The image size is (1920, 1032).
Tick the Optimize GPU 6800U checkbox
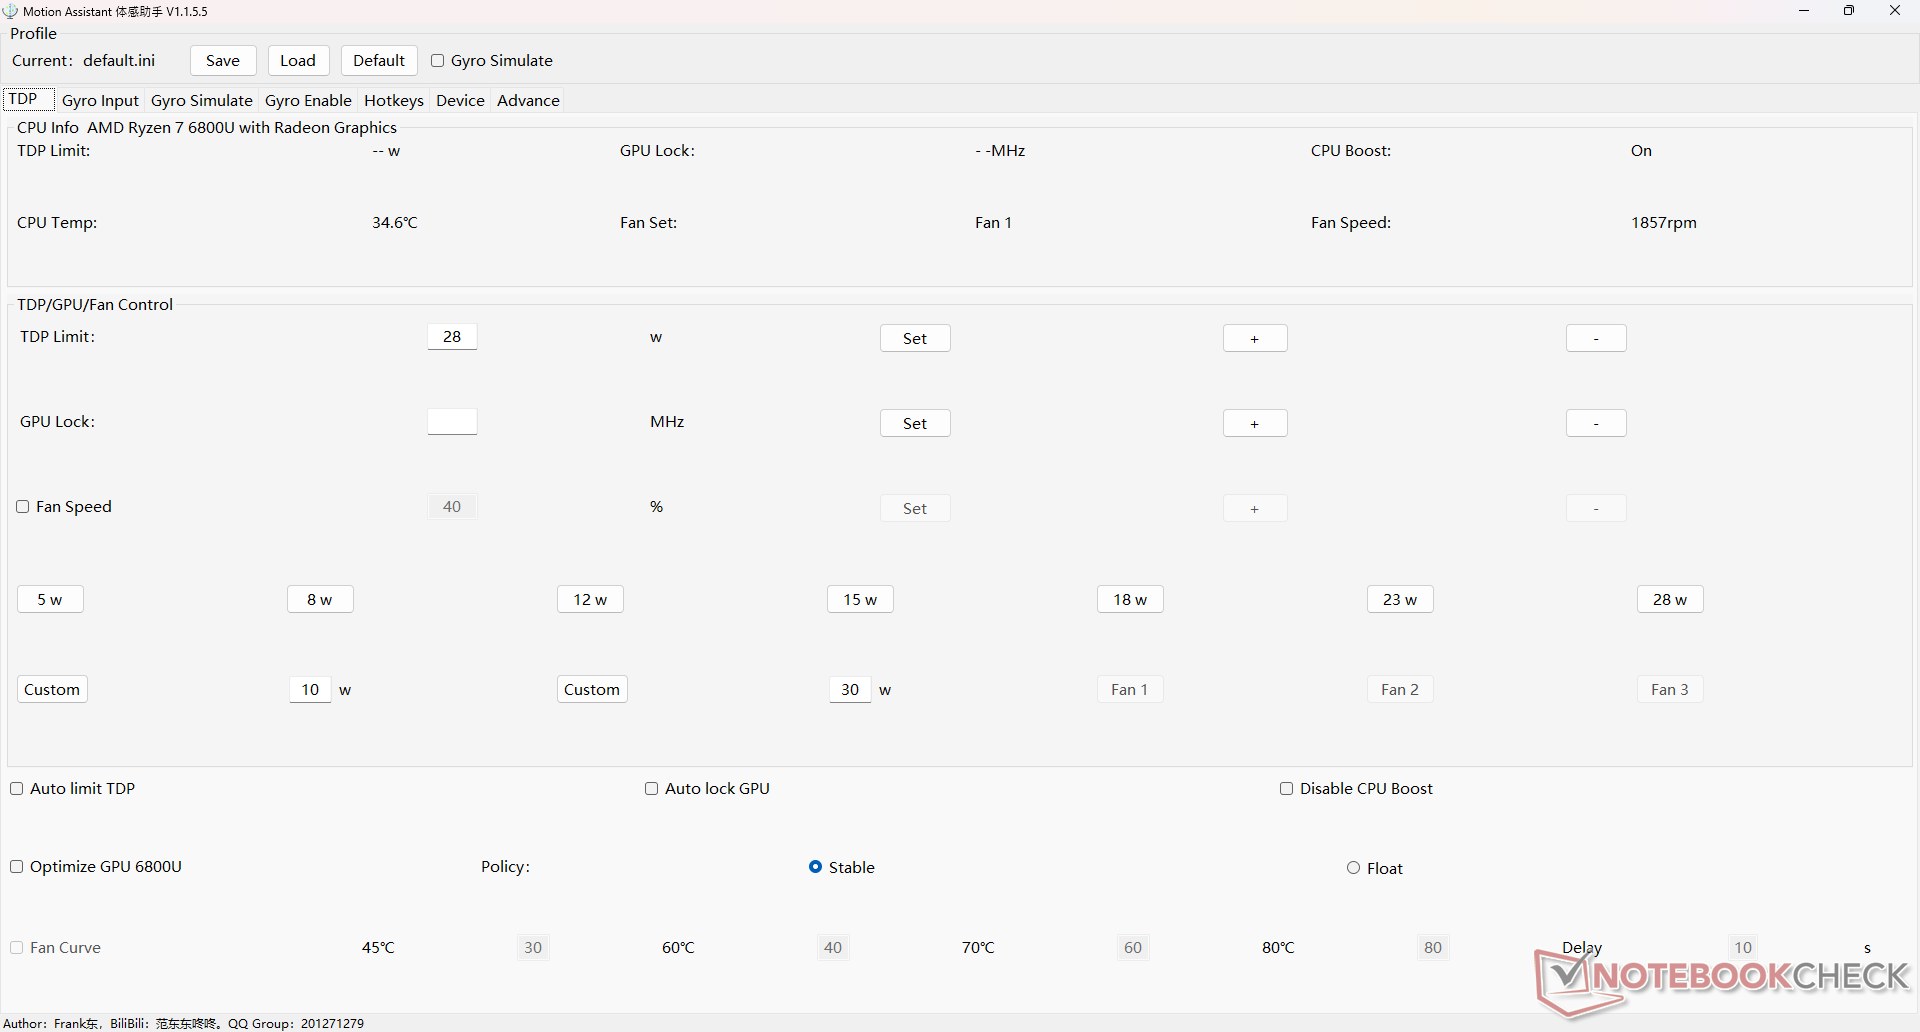17,867
